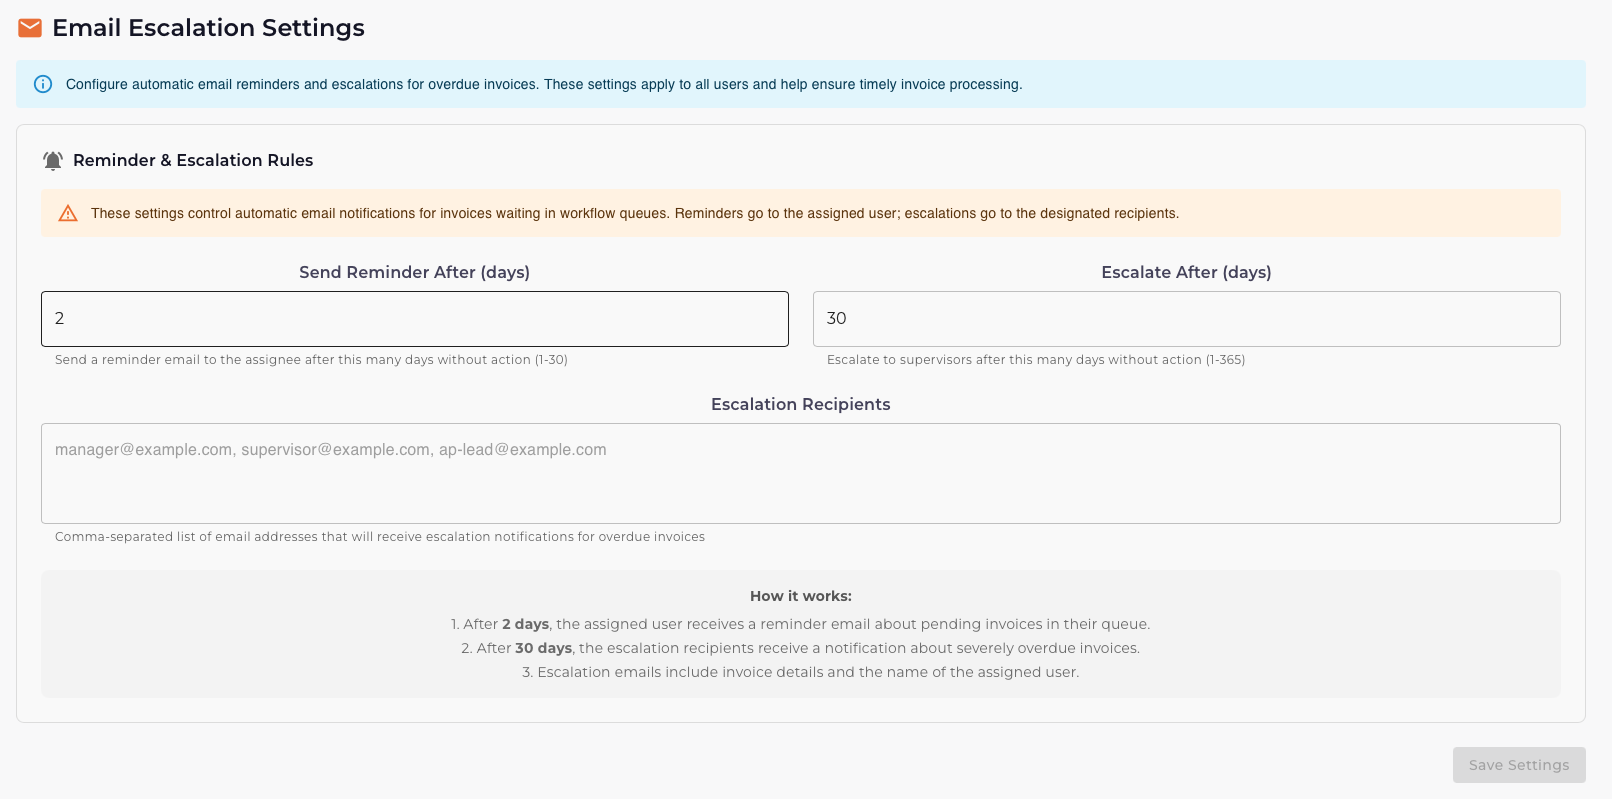Click the orange warning notice message

[635, 213]
